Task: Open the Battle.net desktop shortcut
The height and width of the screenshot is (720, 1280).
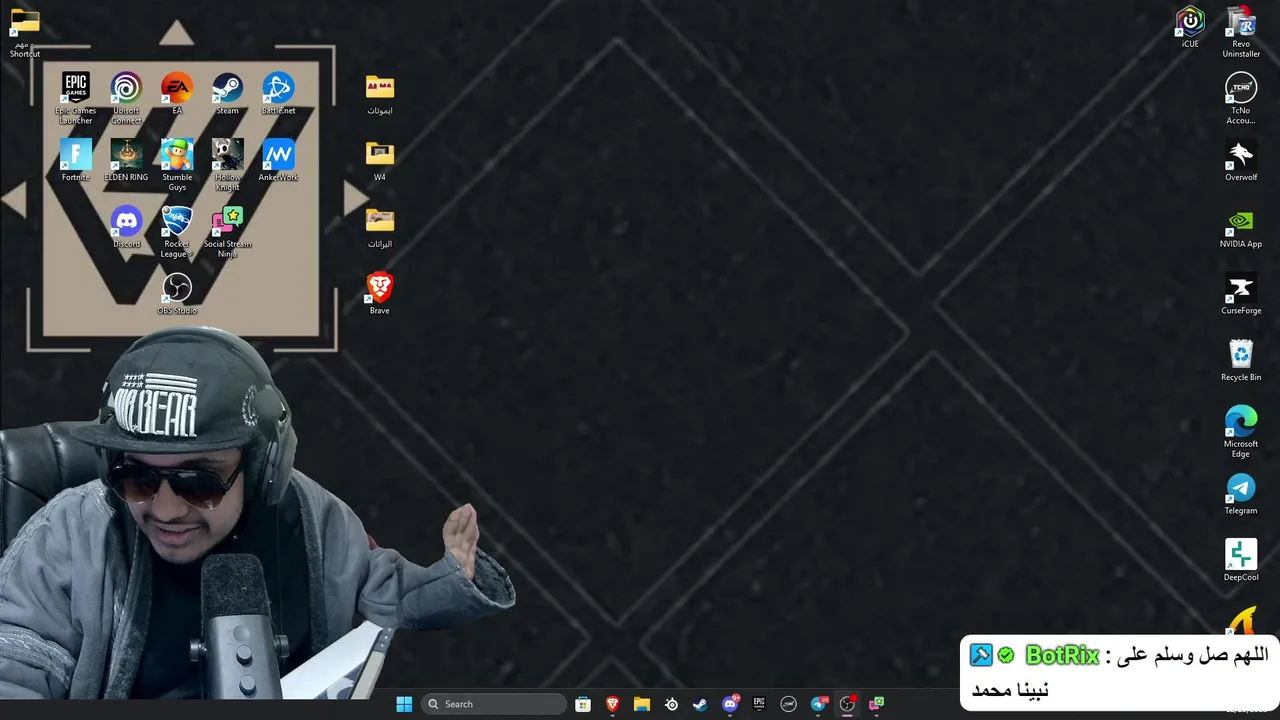Action: [x=278, y=92]
